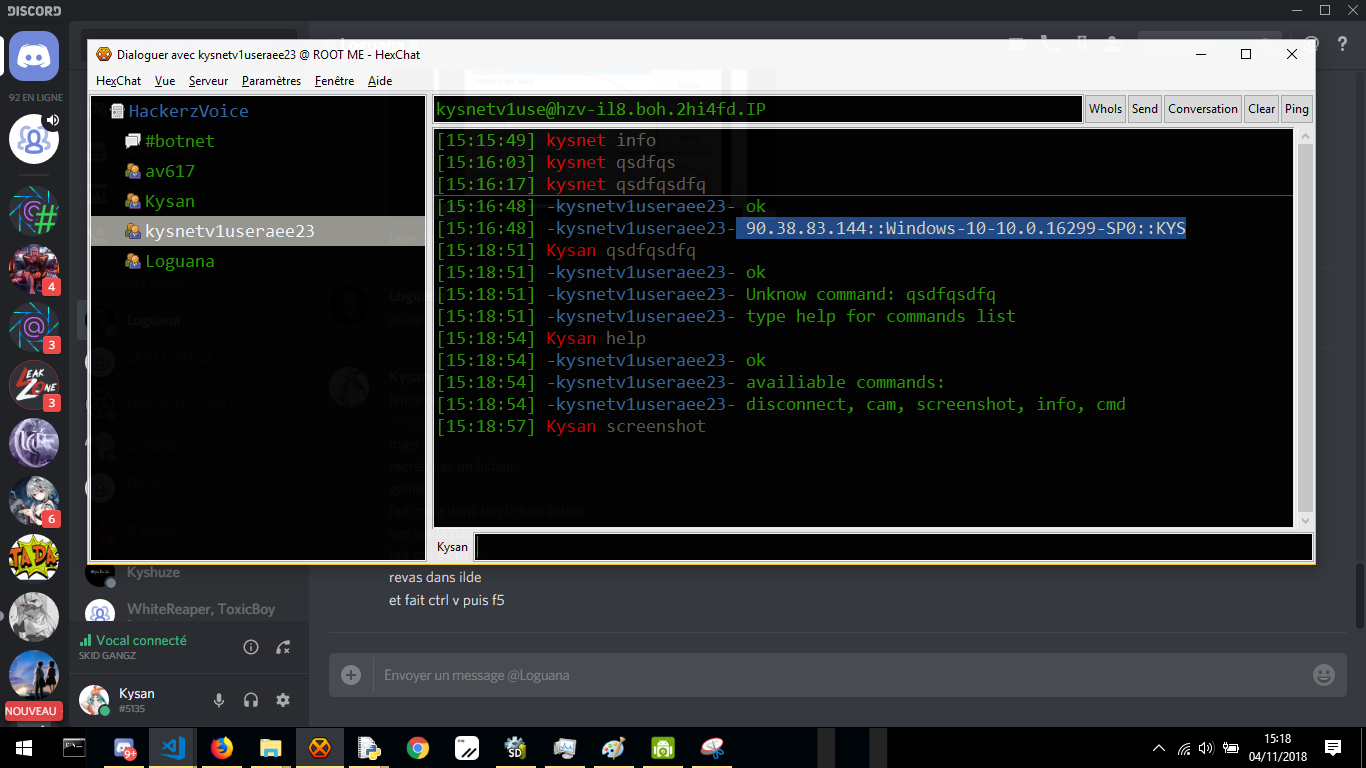Mute the microphone in Discord user panel
The image size is (1366, 768).
219,701
